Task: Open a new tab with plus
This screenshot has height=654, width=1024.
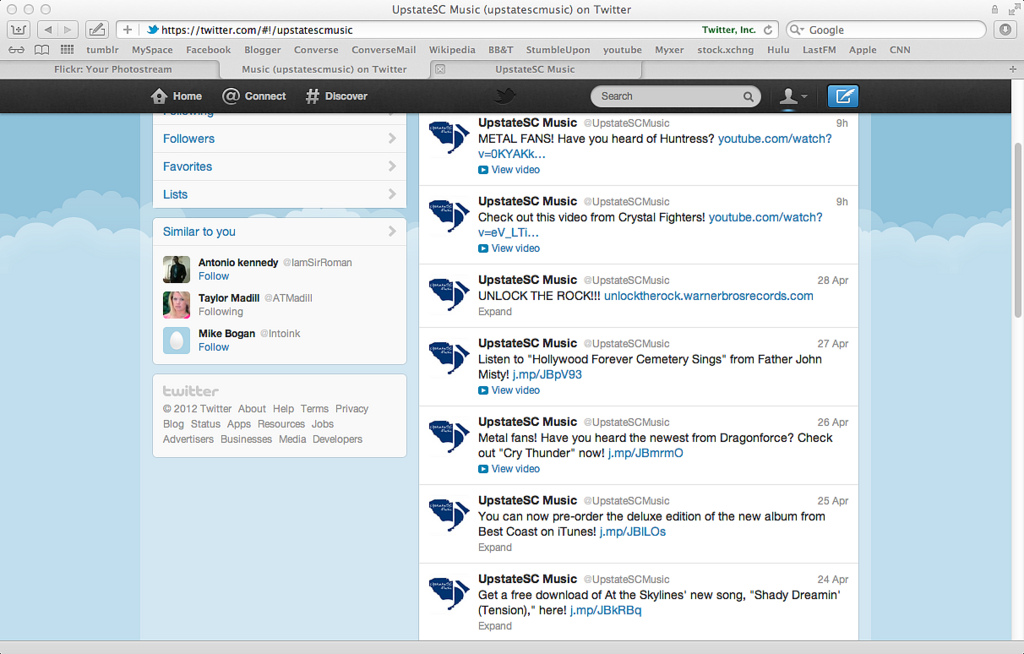Action: (1012, 69)
